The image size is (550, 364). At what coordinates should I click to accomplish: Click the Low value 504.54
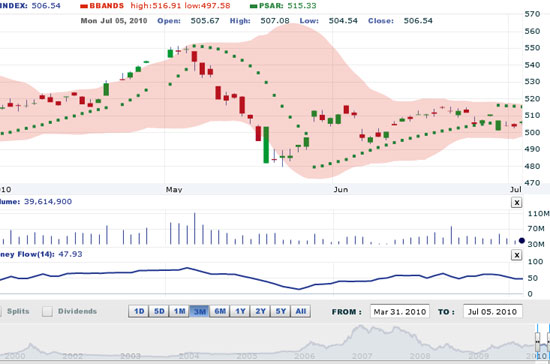[343, 21]
